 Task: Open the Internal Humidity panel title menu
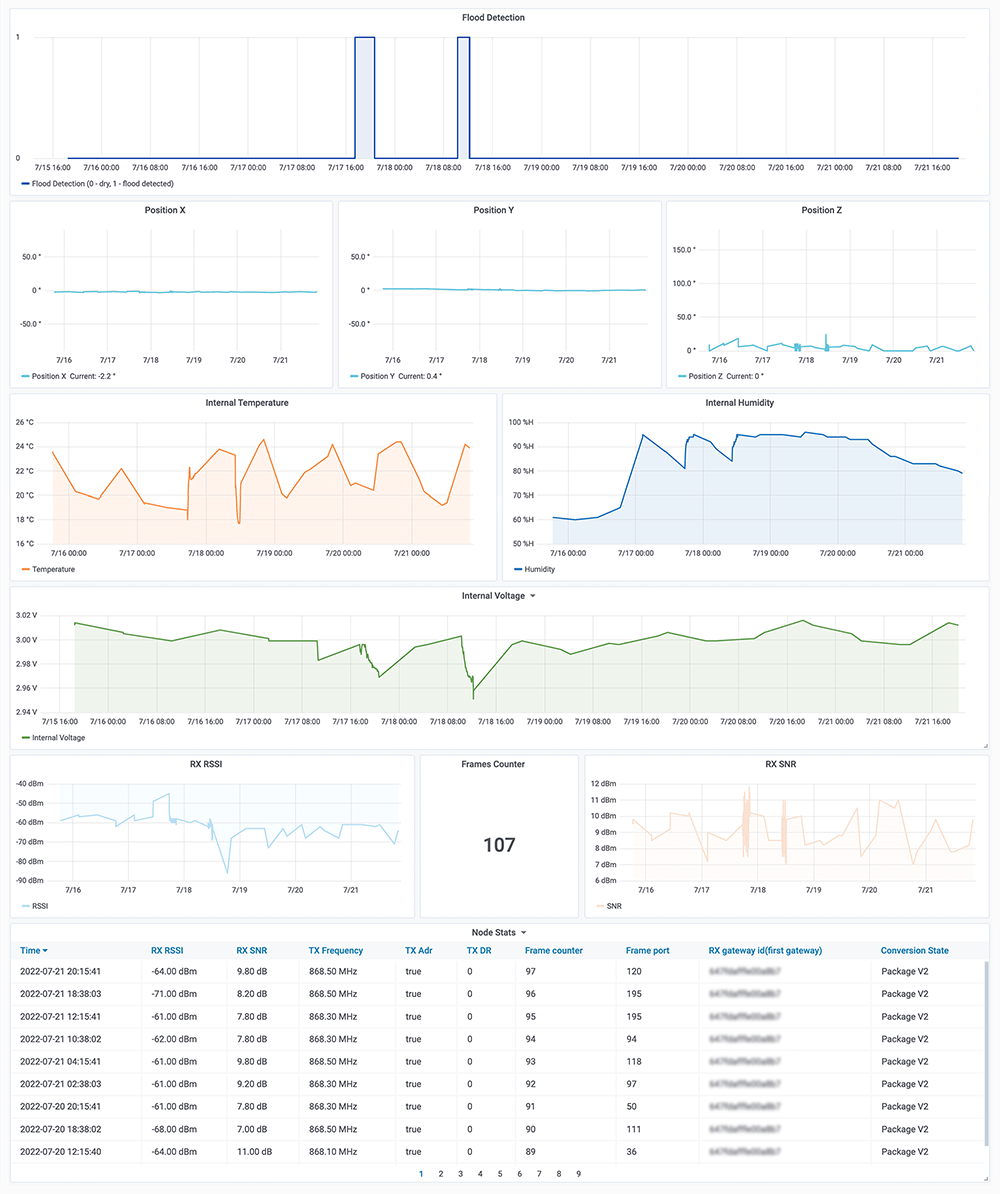pos(740,403)
